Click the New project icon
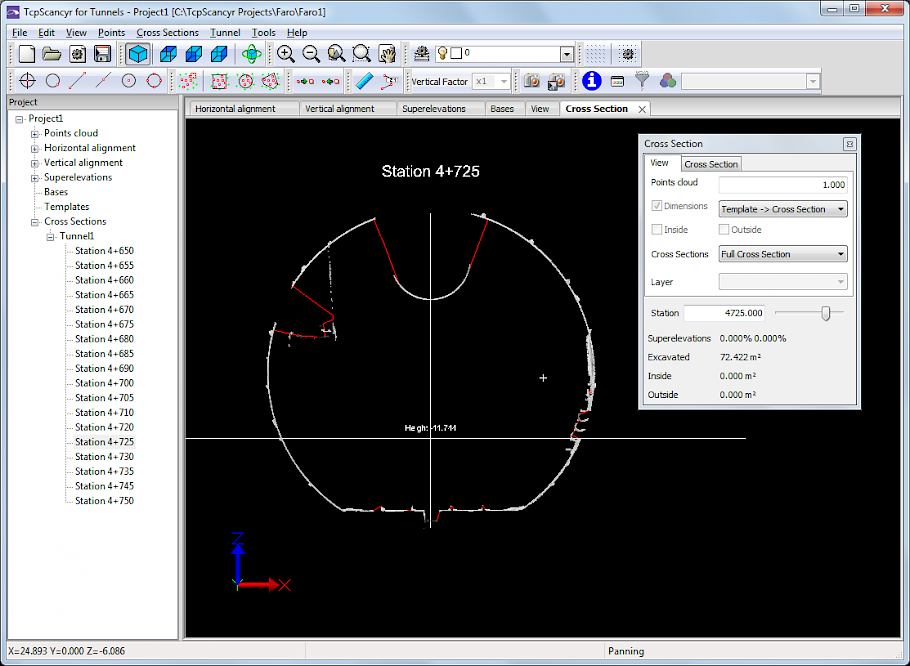The image size is (910, 666). (27, 54)
